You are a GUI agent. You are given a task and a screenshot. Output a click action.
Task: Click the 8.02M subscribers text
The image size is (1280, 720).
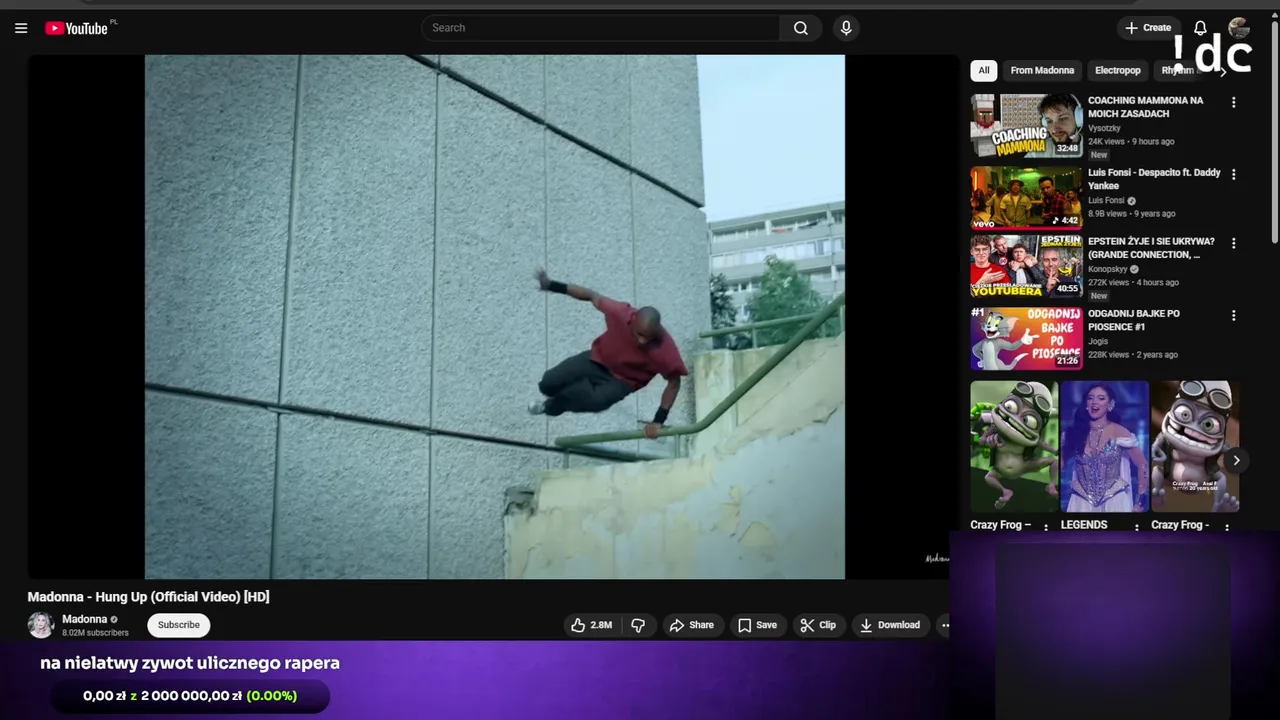(x=95, y=633)
